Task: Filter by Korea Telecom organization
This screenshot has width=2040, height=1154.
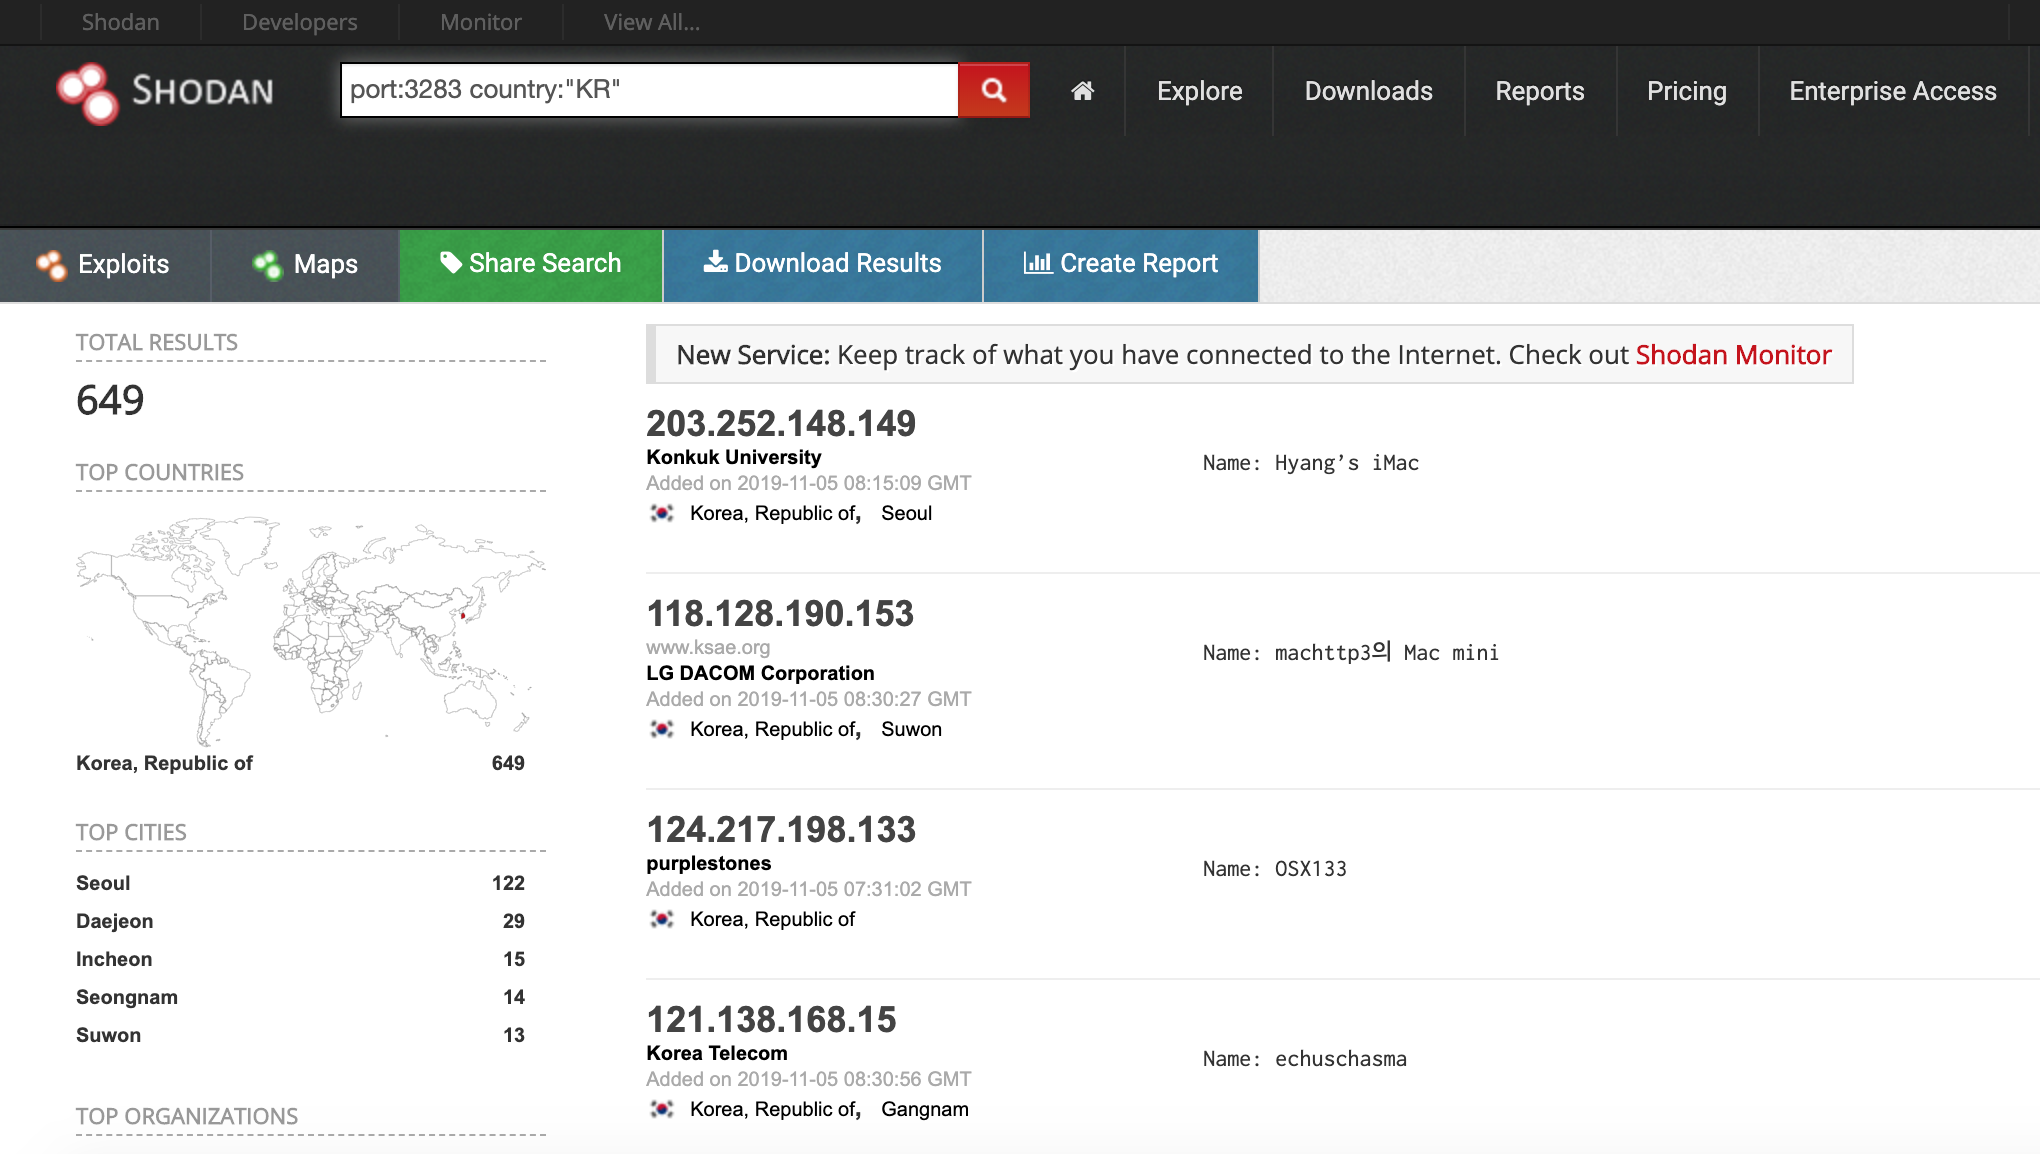Action: coord(717,1053)
